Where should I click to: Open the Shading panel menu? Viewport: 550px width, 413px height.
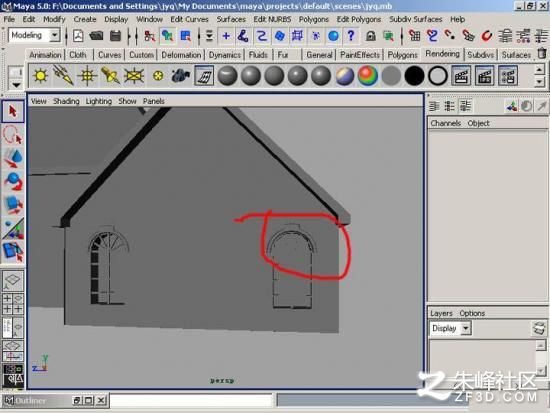[66, 101]
